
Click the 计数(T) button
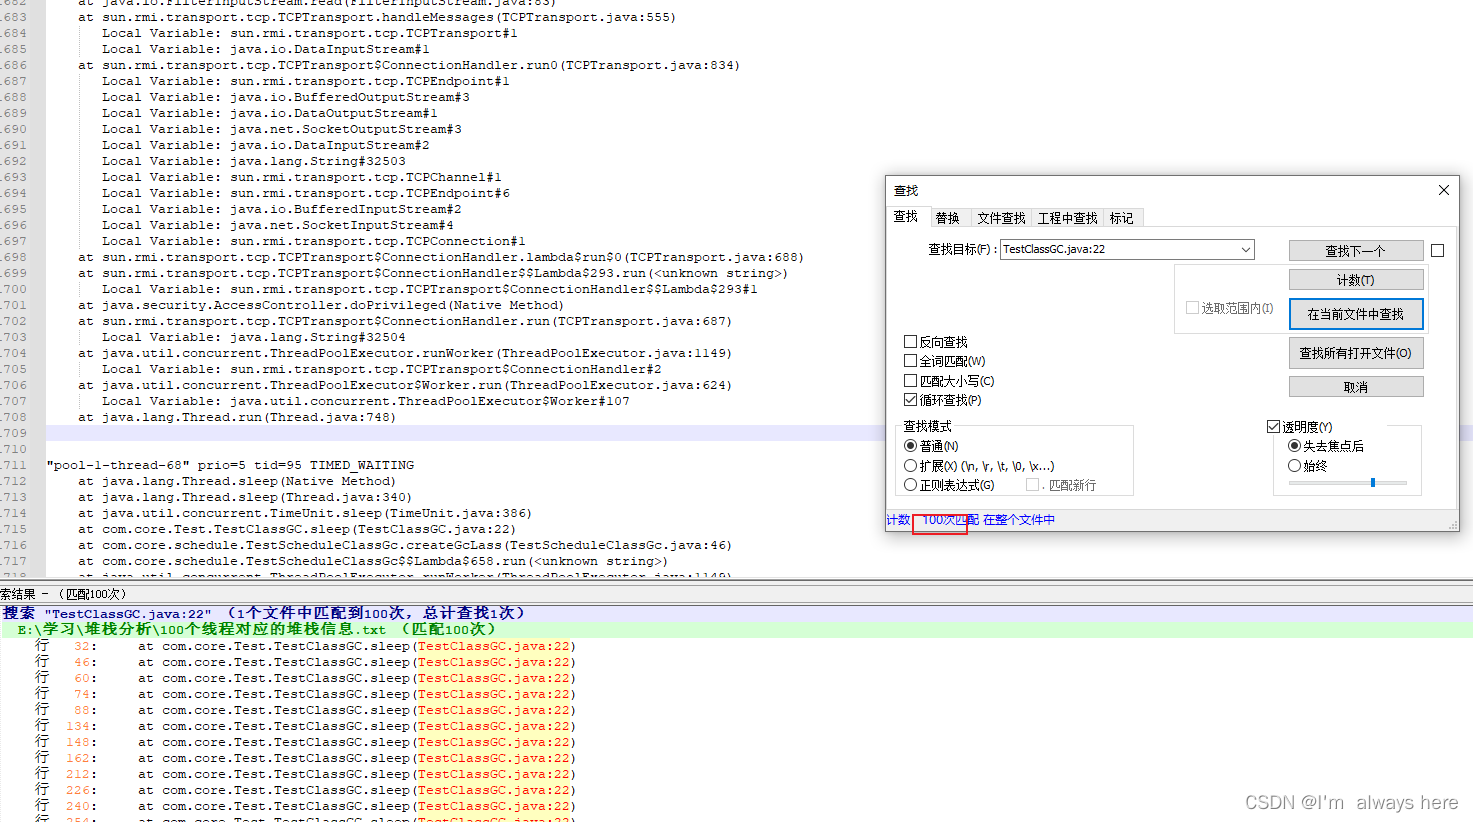pos(1355,280)
